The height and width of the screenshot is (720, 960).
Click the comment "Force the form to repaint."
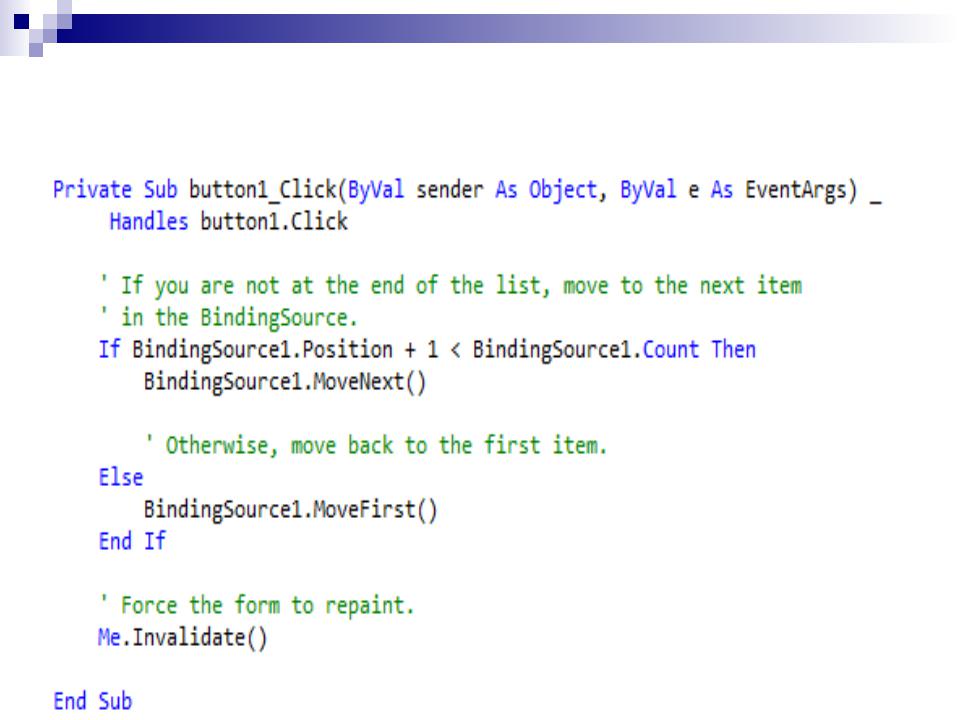(x=268, y=606)
